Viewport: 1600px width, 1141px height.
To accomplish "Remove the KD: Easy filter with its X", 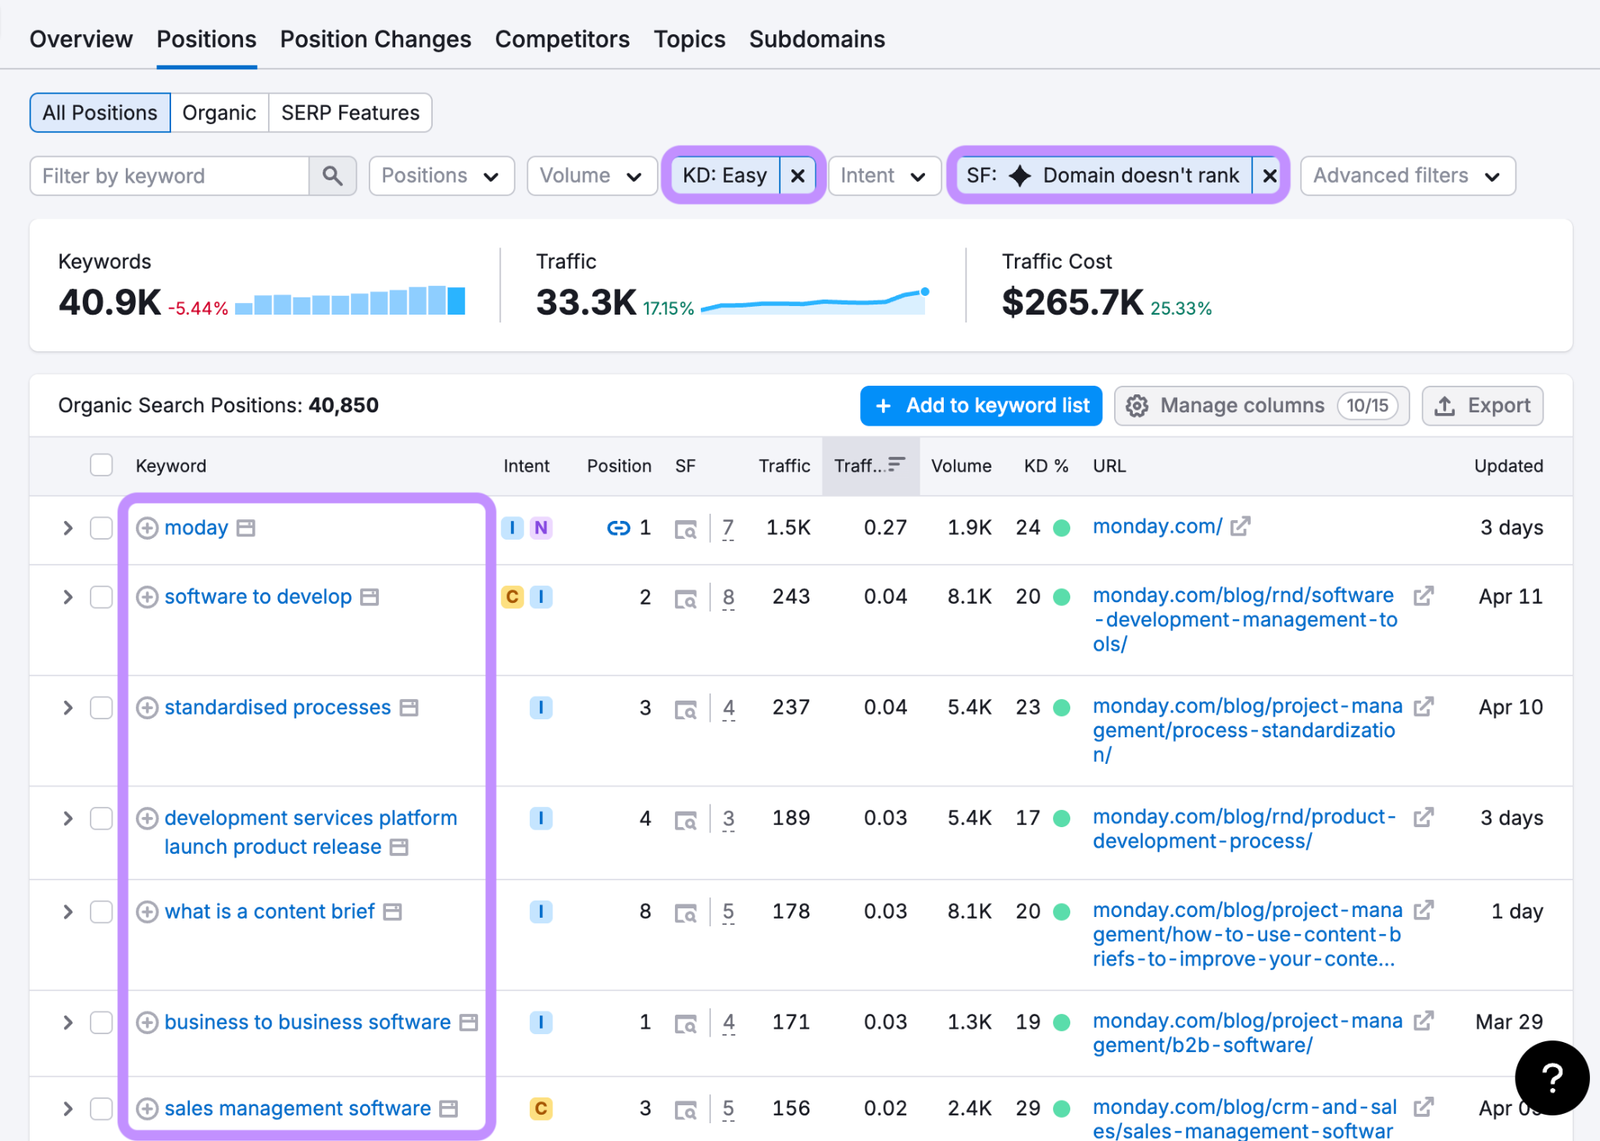I will click(798, 176).
